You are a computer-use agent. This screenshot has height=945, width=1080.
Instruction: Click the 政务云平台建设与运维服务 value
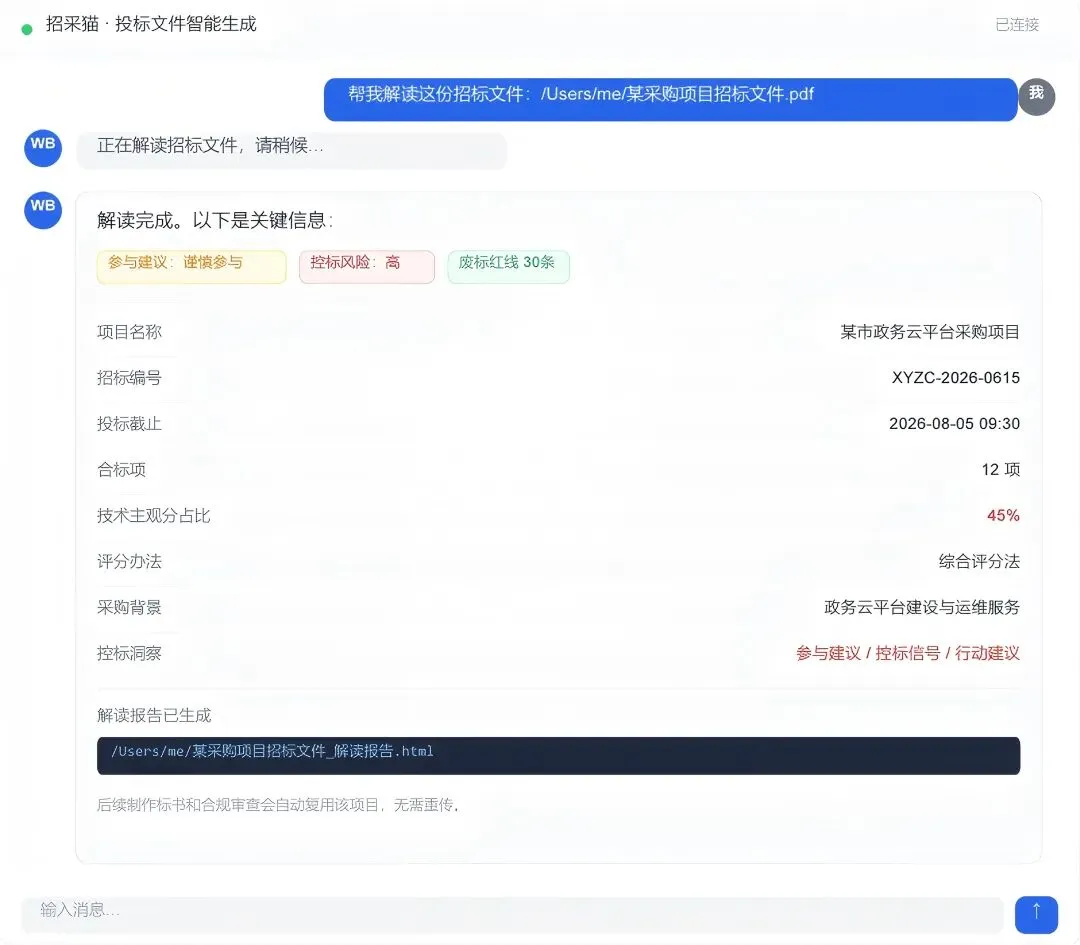coord(922,608)
